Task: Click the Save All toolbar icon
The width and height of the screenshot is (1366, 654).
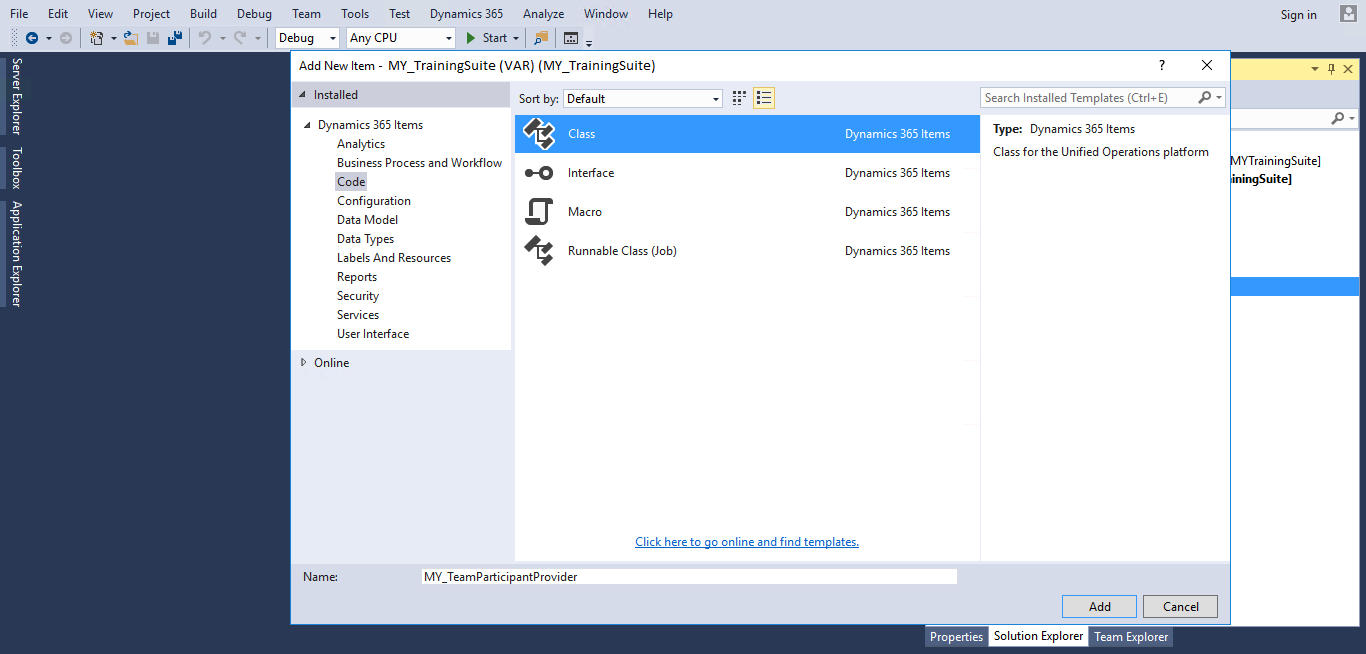Action: pos(173,36)
